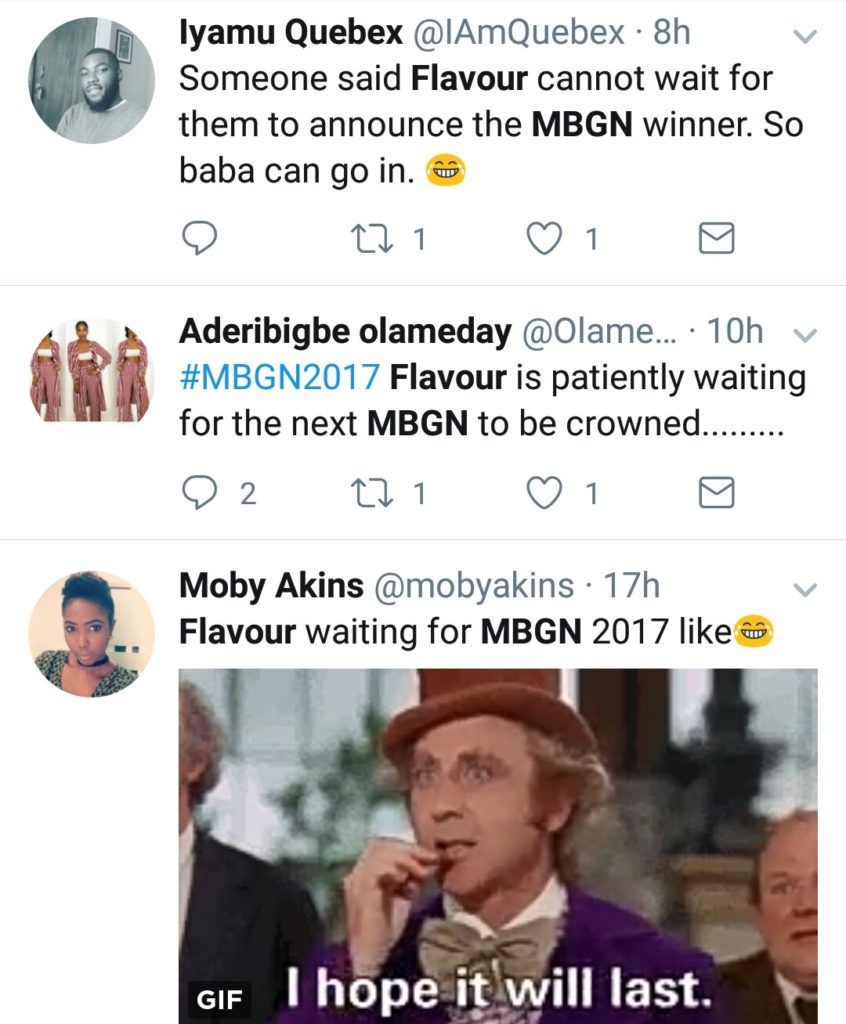This screenshot has height=1024, width=846.
Task: Open chevron menu on Aderibigbe olameday's tweet
Action: [805, 334]
